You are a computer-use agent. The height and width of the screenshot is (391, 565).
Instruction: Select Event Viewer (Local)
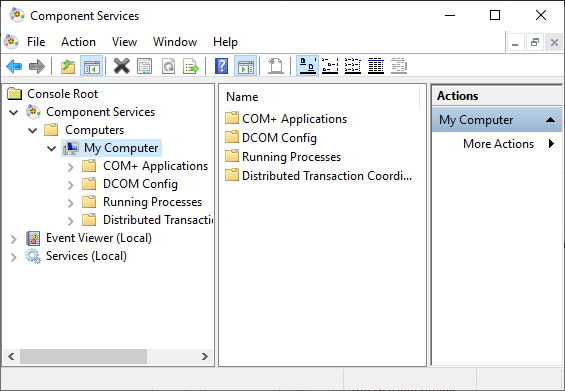pos(99,238)
